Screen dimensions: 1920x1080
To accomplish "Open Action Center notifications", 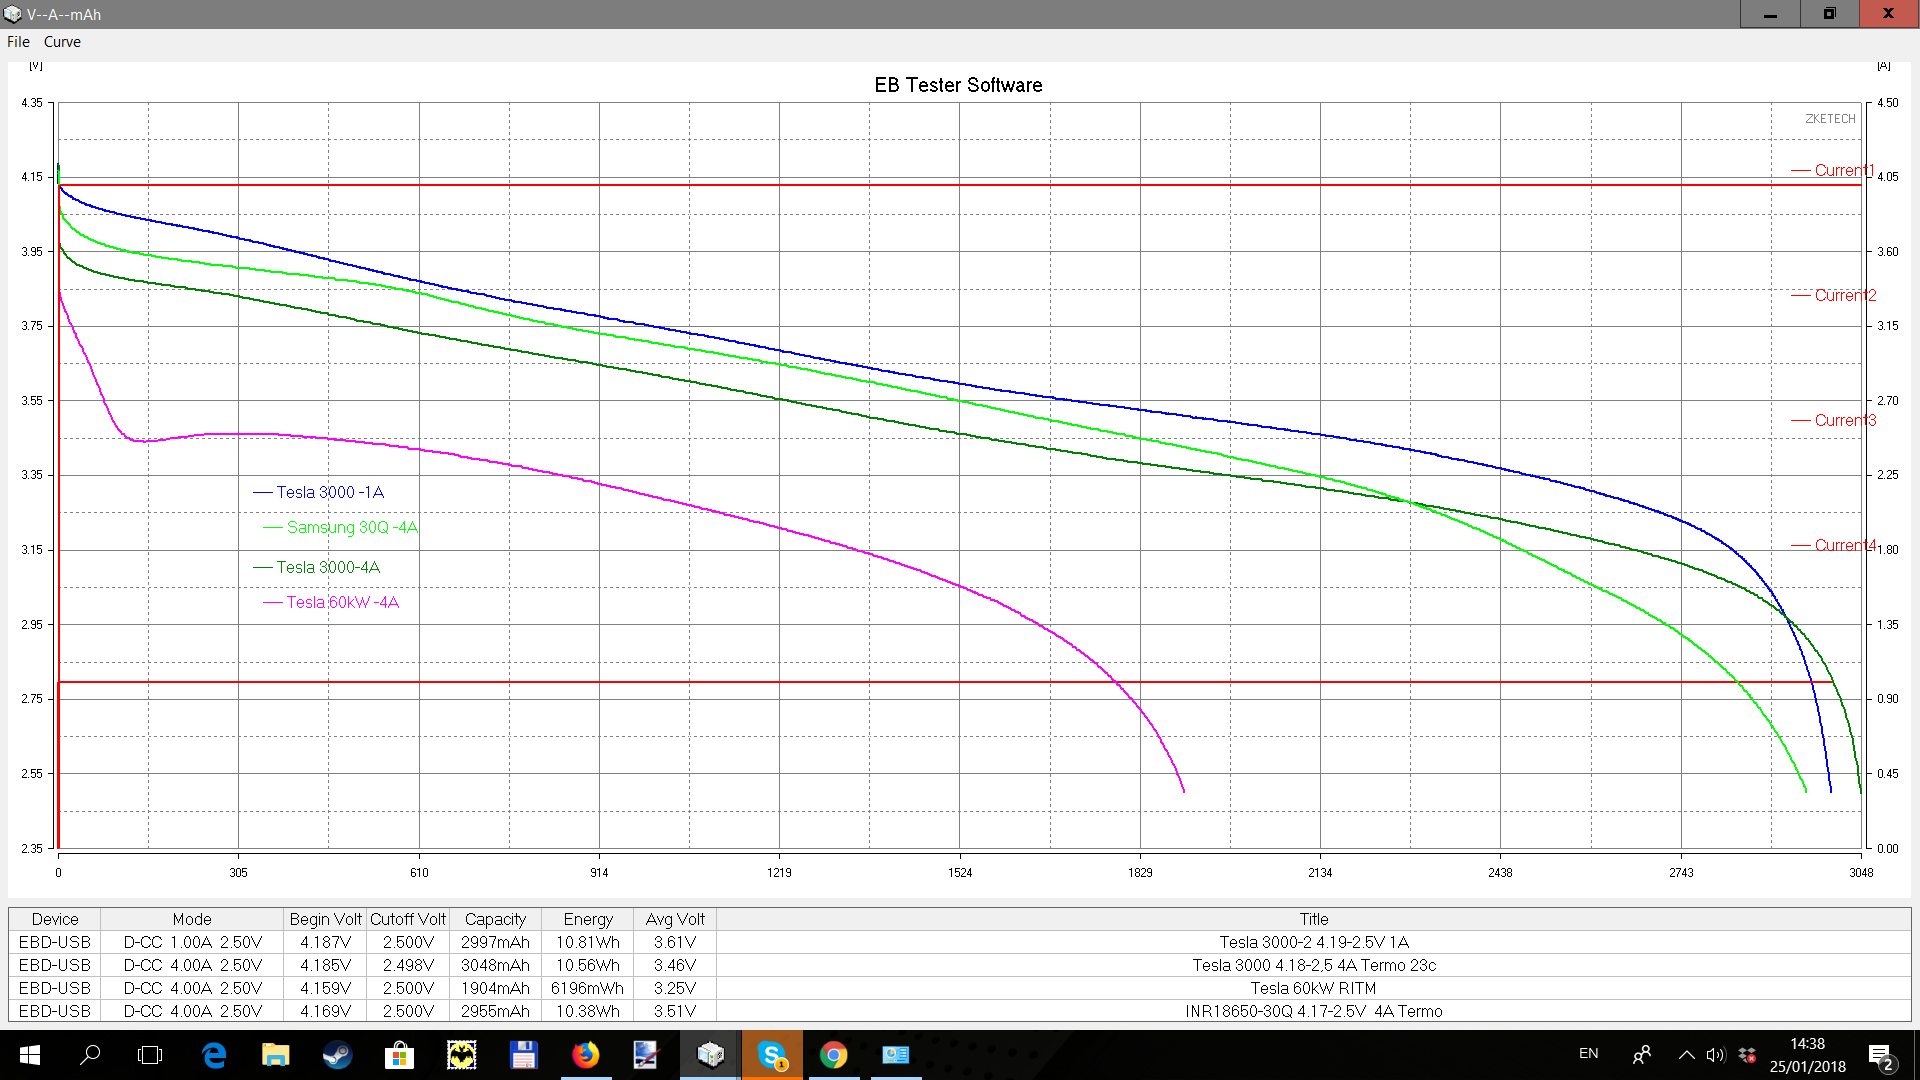I will tap(1880, 1055).
